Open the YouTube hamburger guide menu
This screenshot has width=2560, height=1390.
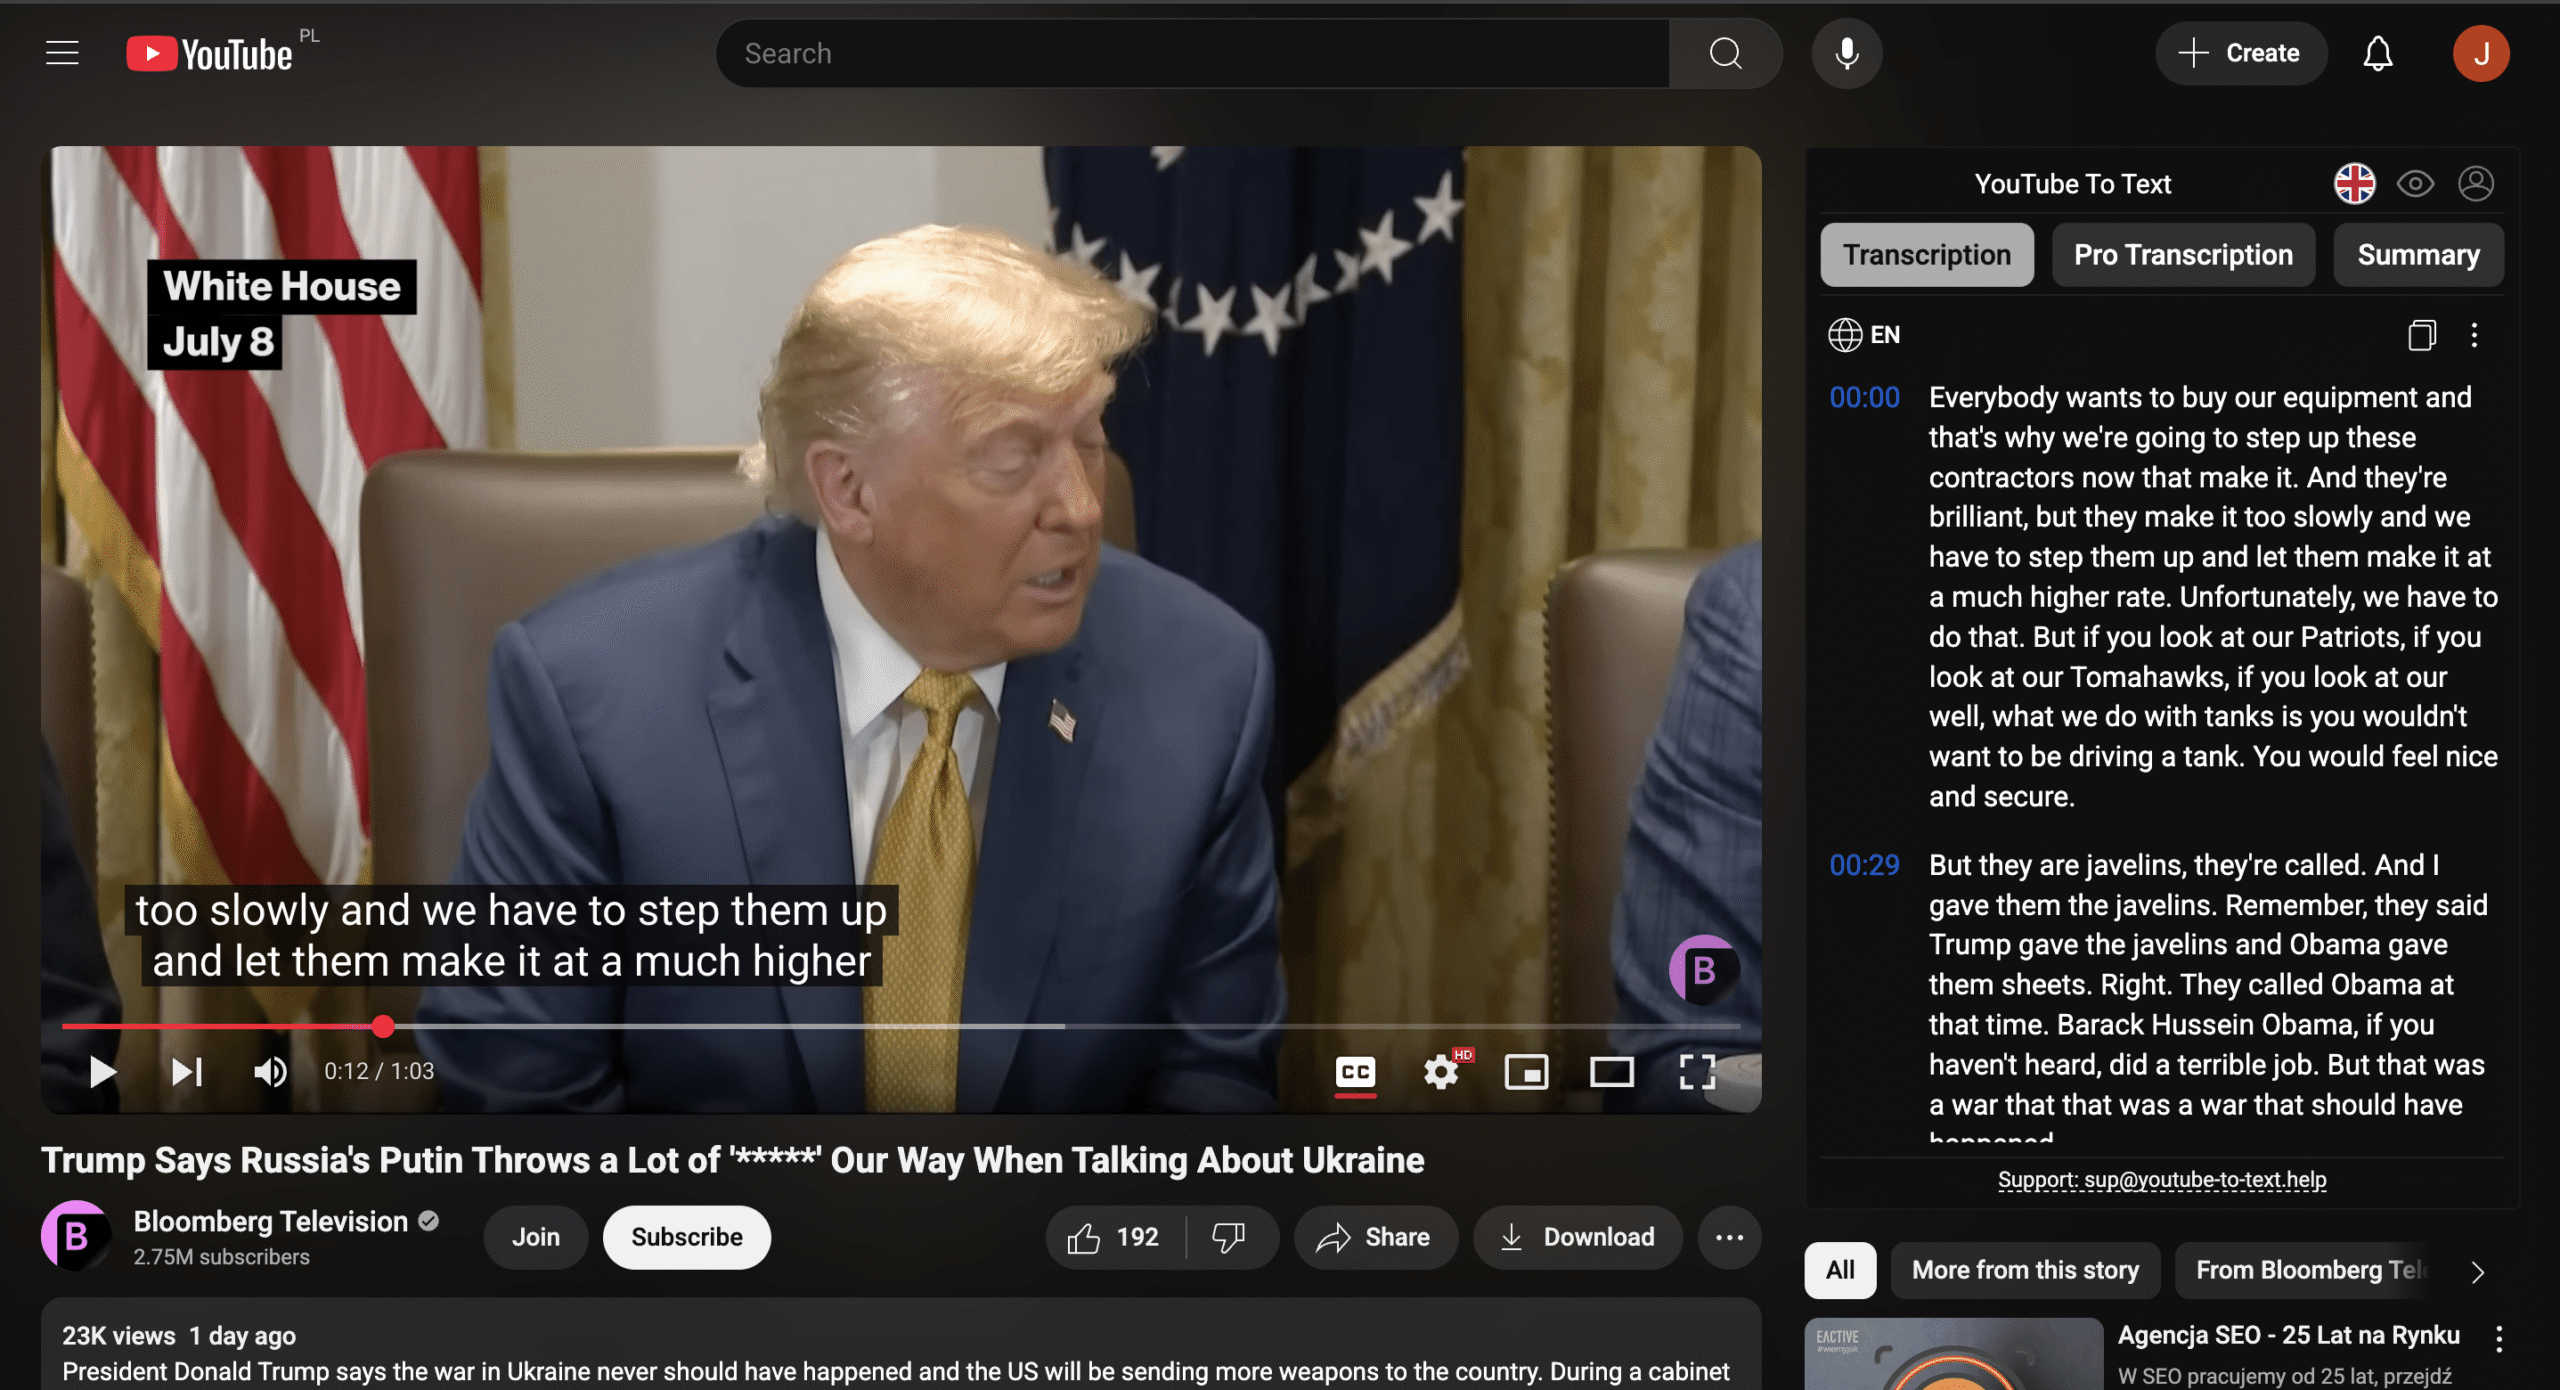[x=62, y=53]
